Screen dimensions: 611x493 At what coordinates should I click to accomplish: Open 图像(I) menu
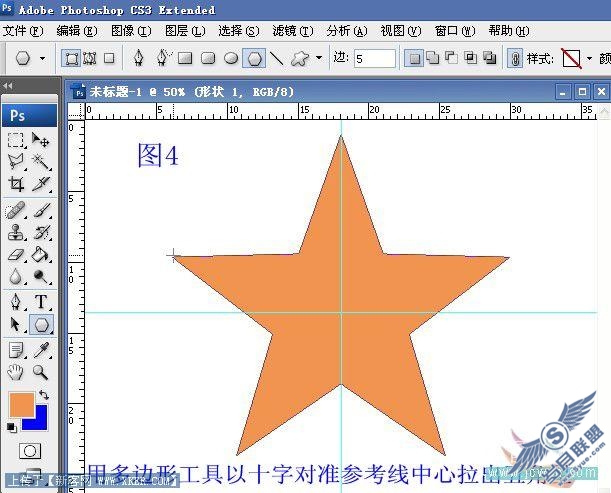click(x=131, y=31)
